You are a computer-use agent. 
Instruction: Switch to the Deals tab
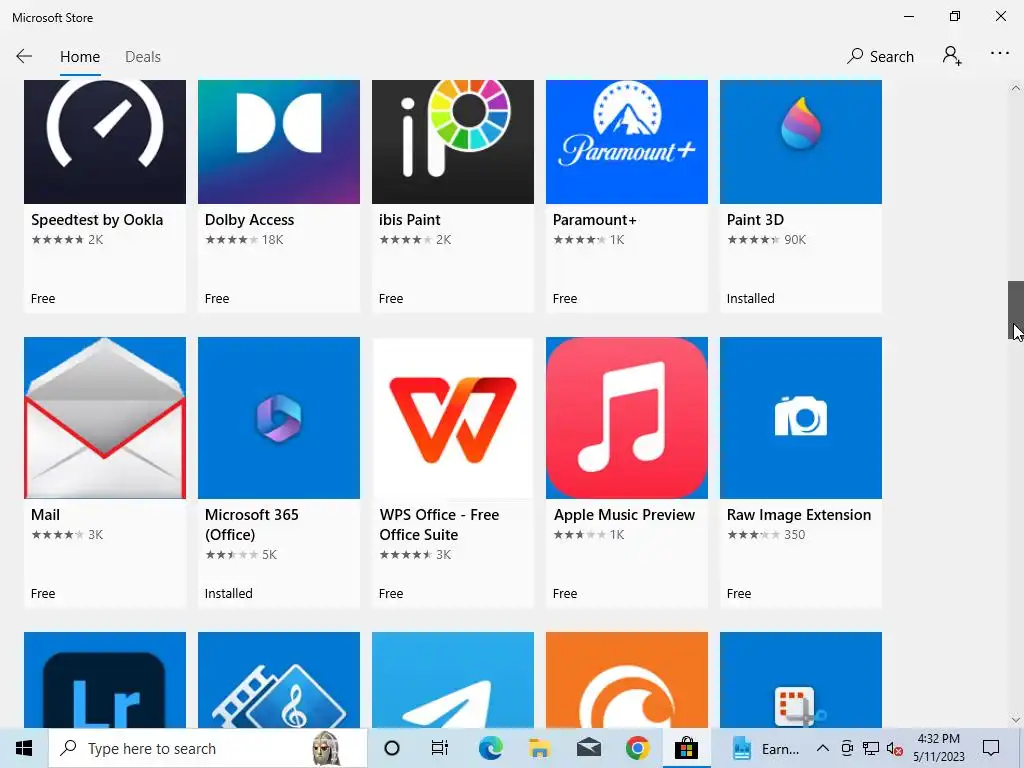coord(143,57)
